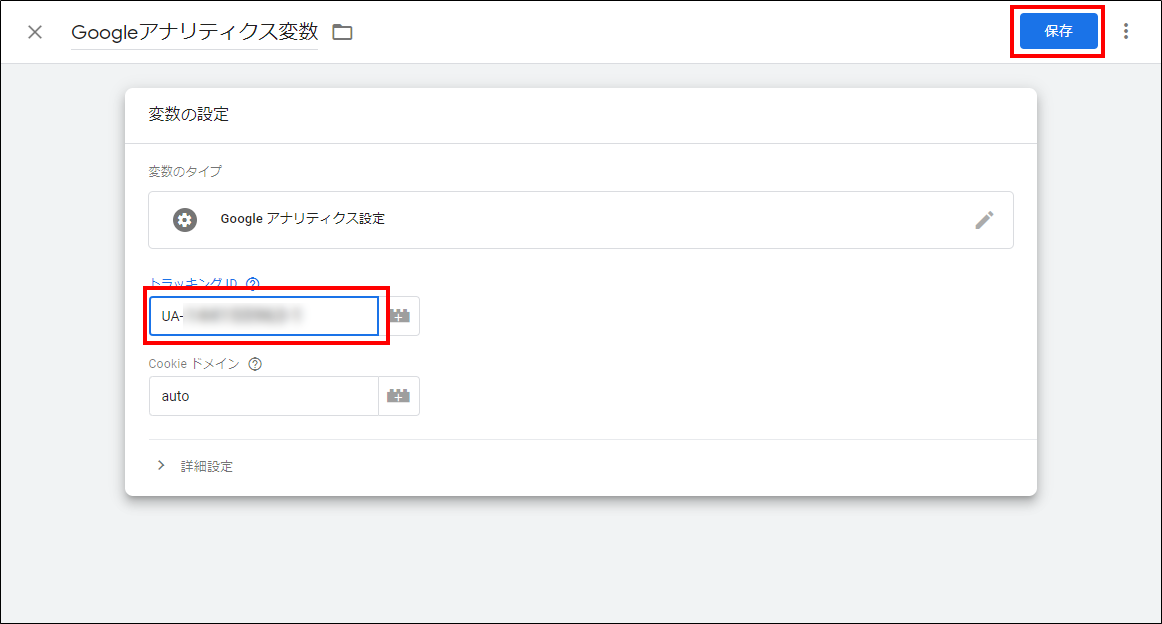Click the Cookie ドメイン field containing auto

264,396
